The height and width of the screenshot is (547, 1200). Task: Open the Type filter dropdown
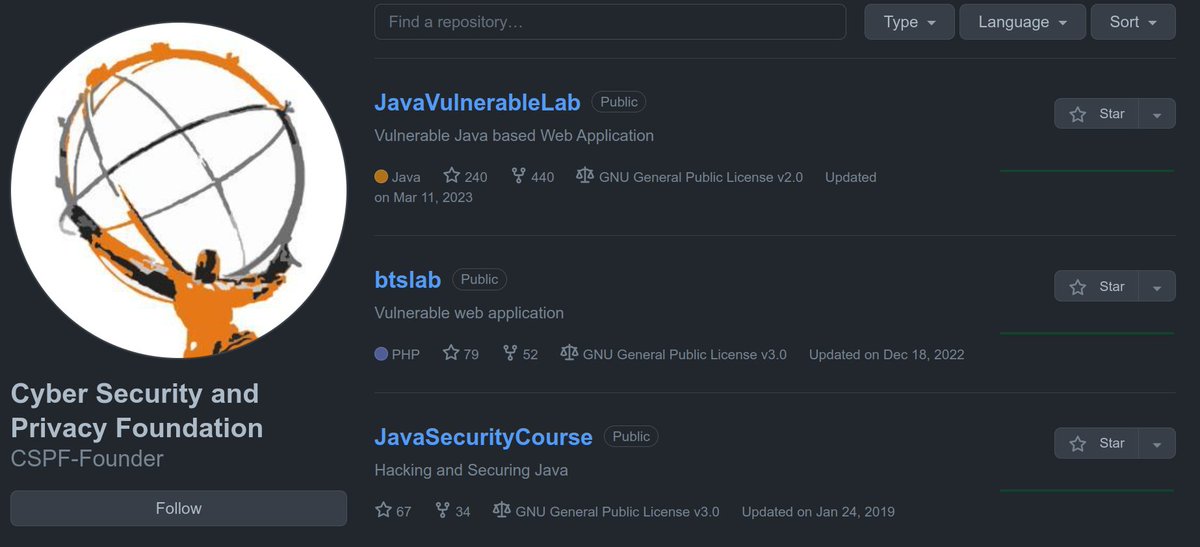tap(909, 21)
